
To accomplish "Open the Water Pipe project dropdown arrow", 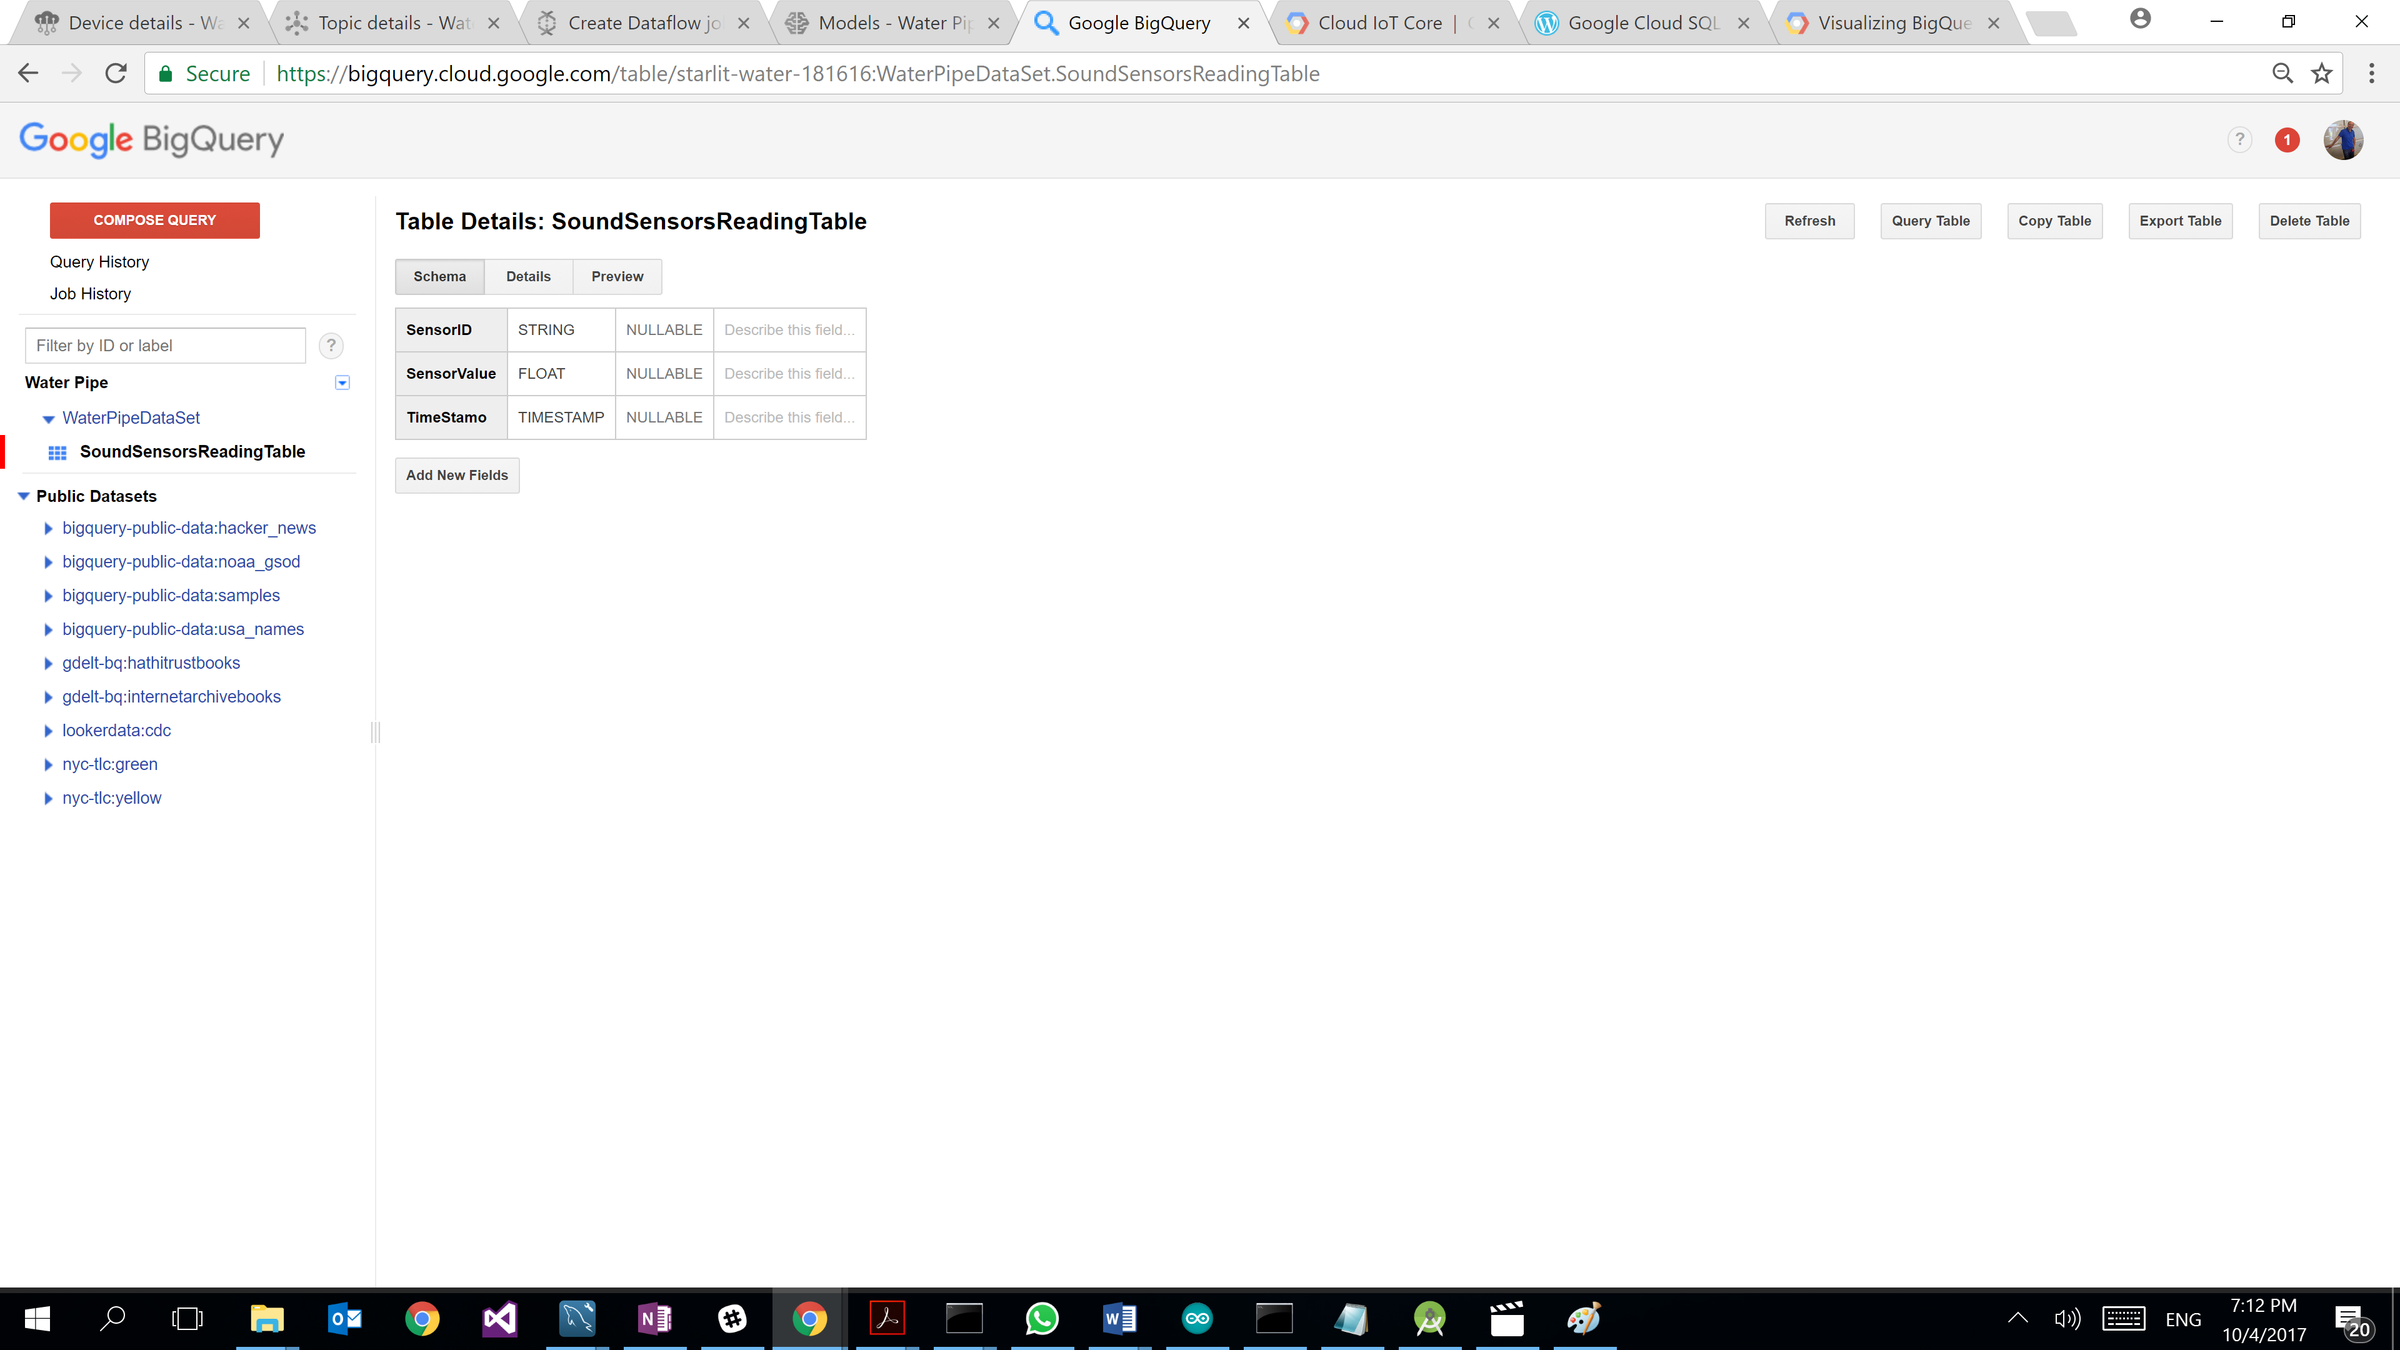I will tap(342, 383).
